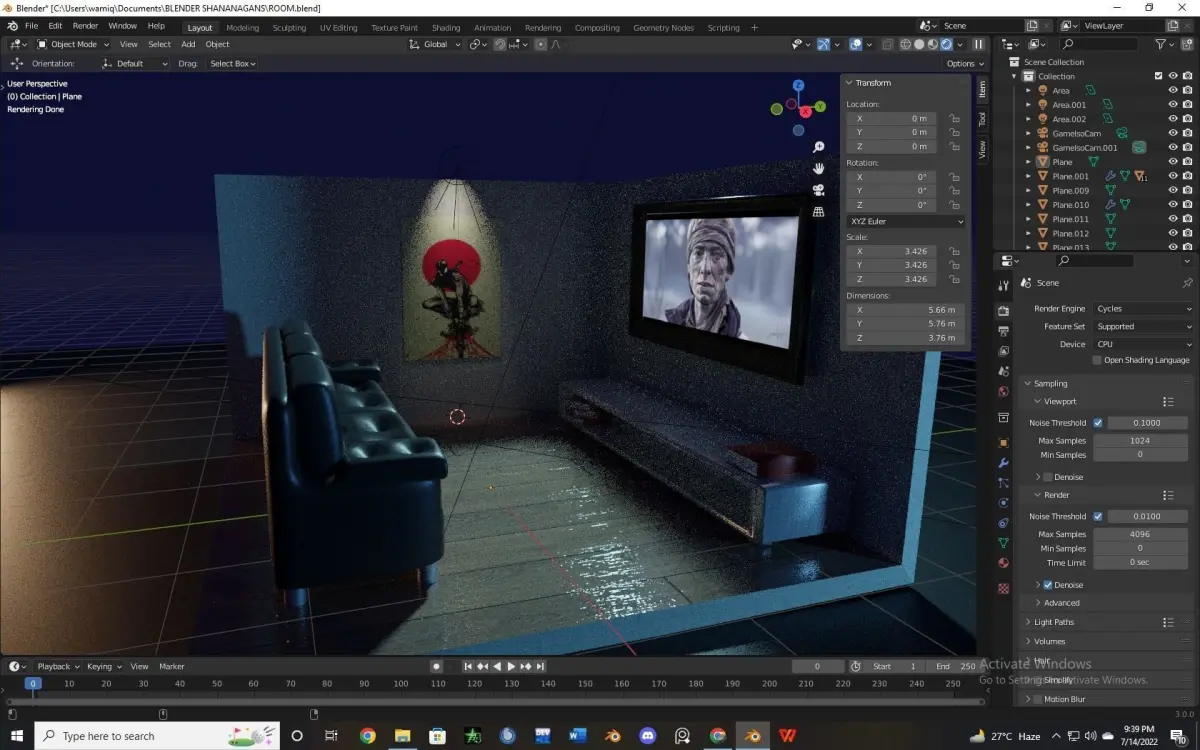The image size is (1200, 750).
Task: Hide Plane.001 in viewport via eye icon
Action: tap(1173, 176)
